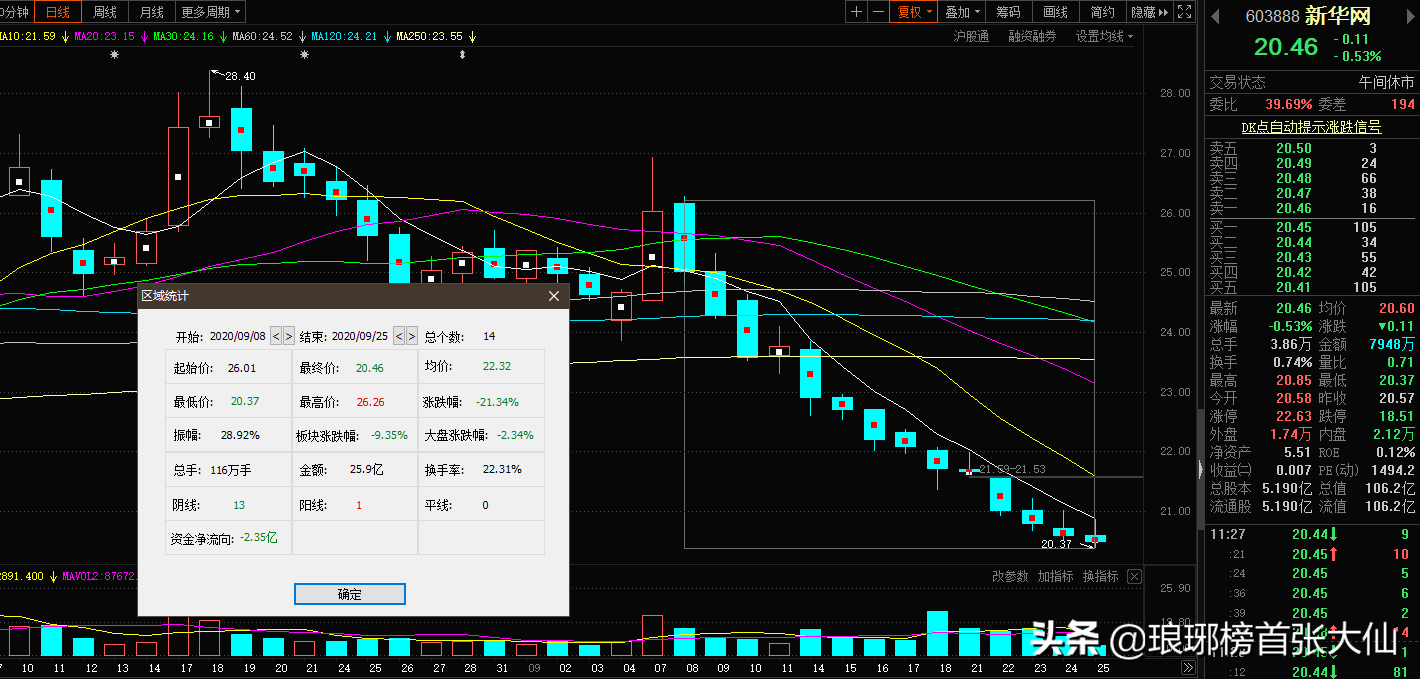Click 委比 value 39.69%
This screenshot has height=679, width=1420.
pos(1289,104)
